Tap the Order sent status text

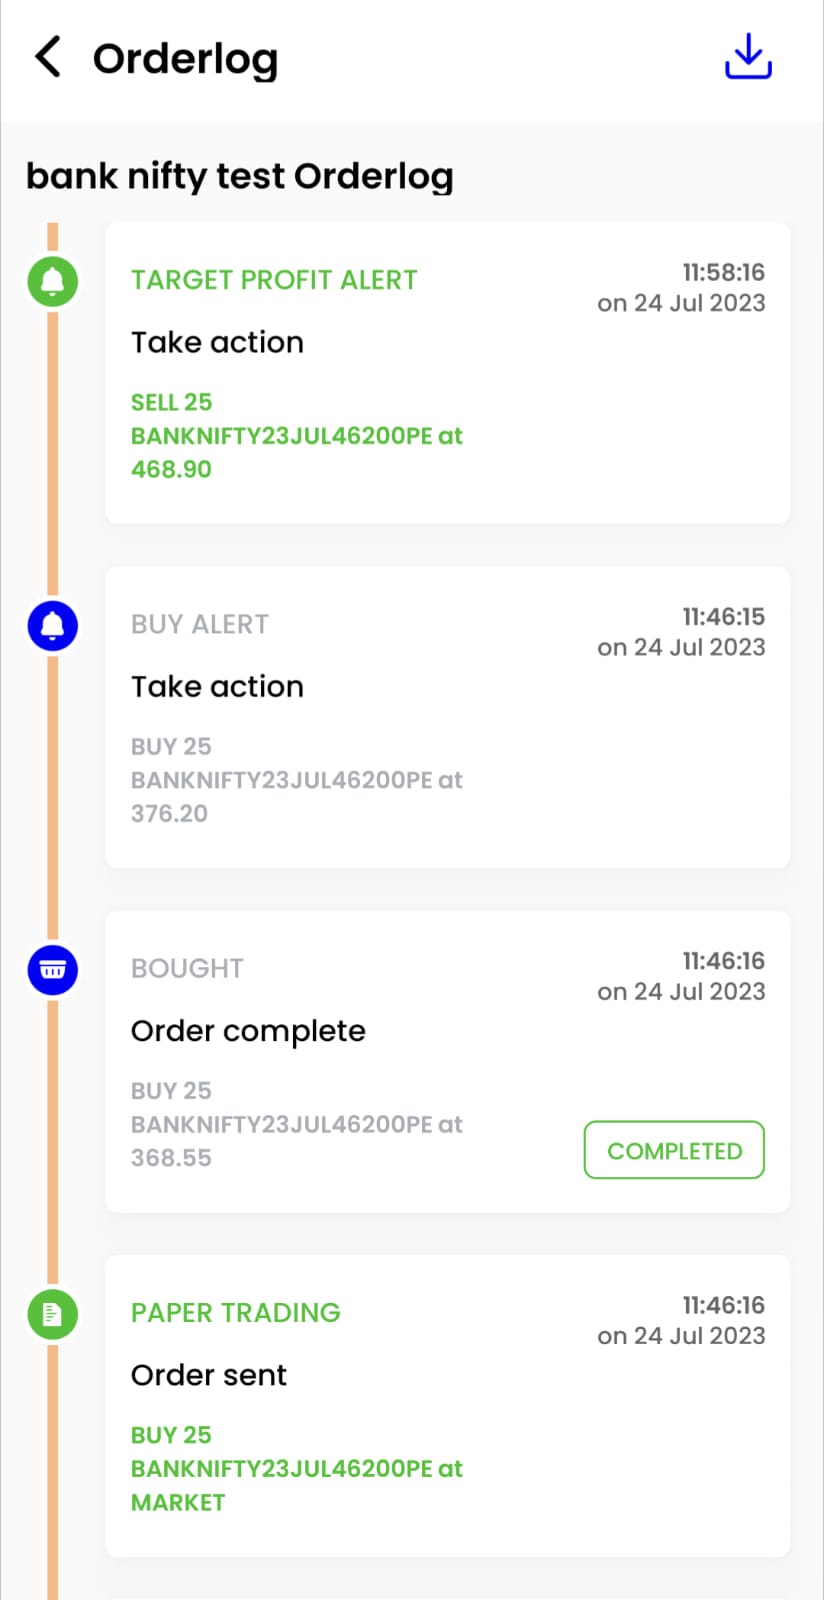point(209,1375)
